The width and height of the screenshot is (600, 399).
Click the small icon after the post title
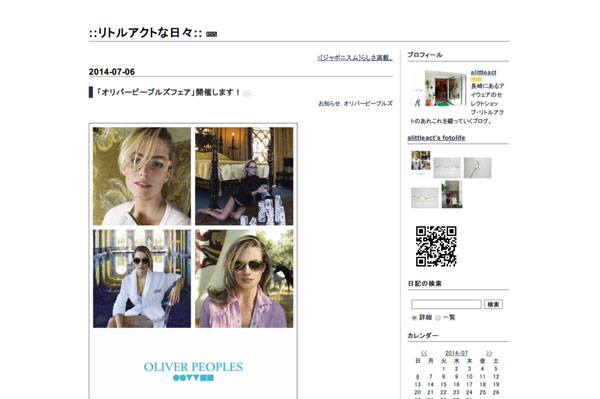tap(247, 93)
